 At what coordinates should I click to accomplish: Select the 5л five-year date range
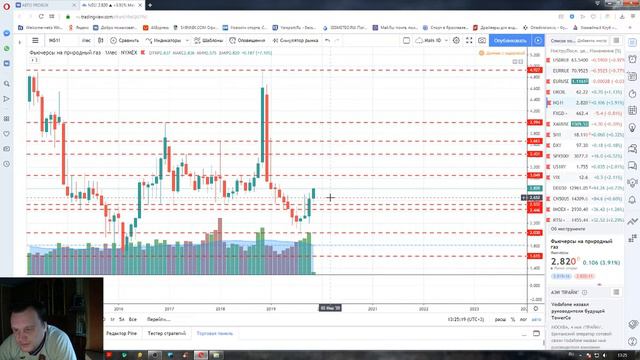(122, 319)
